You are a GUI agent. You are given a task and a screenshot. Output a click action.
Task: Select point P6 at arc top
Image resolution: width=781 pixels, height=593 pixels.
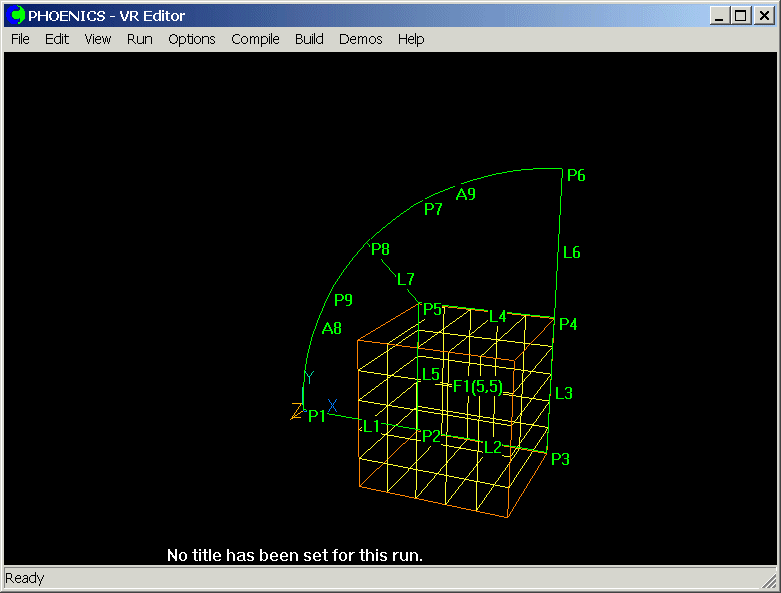click(x=575, y=176)
